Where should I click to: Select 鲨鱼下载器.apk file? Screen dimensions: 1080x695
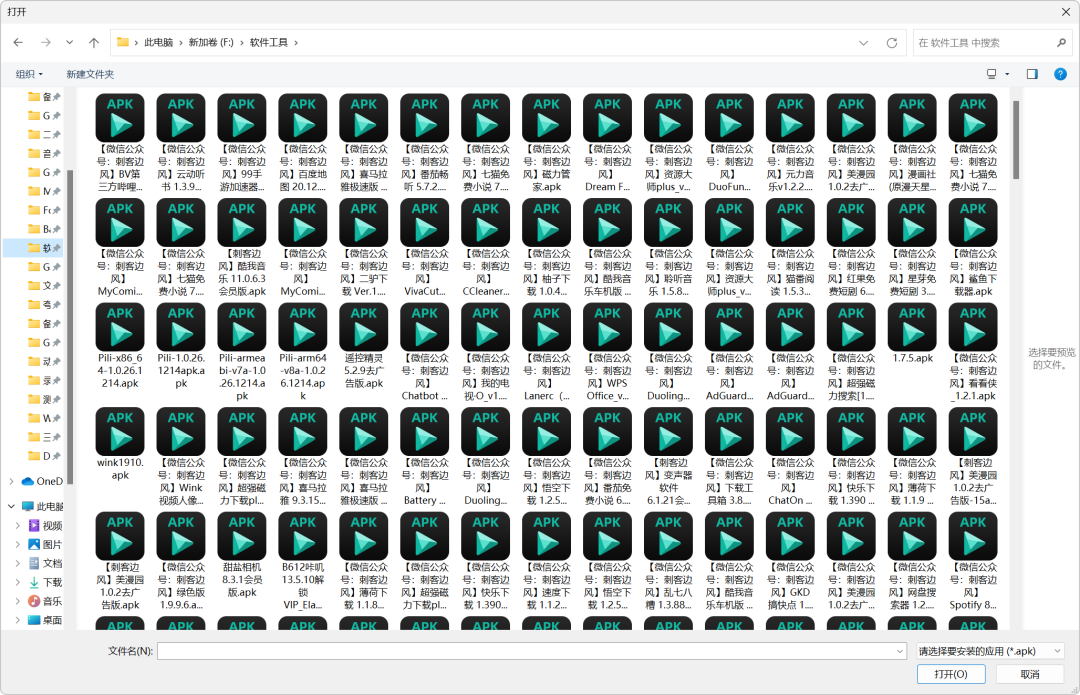pyautogui.click(x=973, y=247)
